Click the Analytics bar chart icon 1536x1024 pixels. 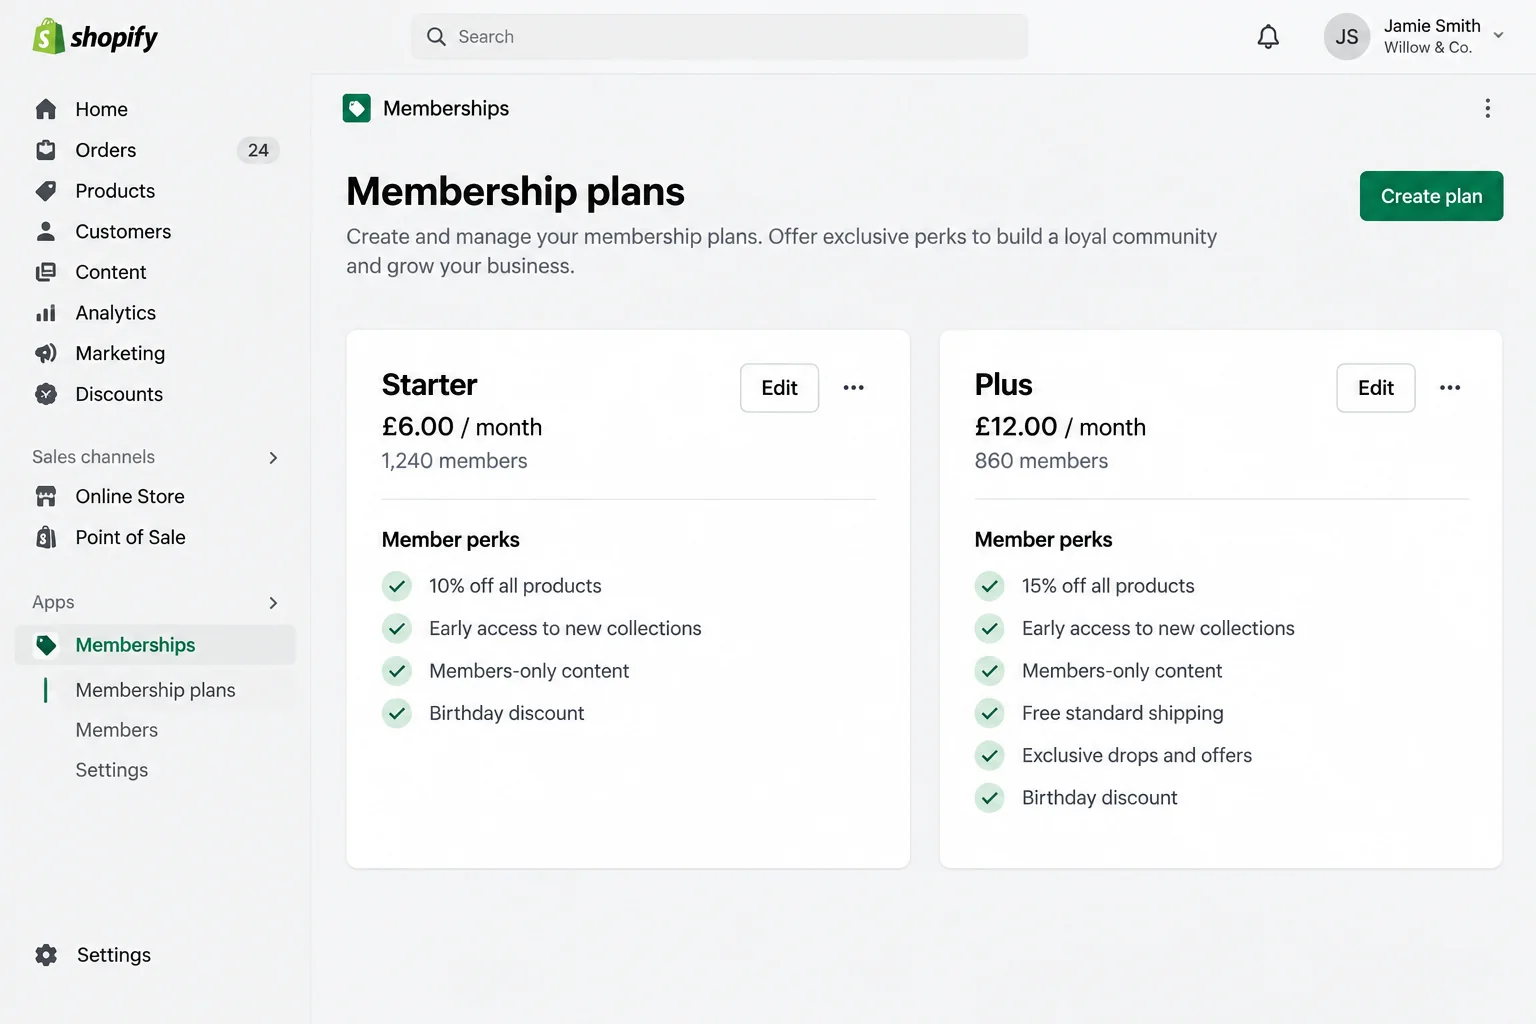click(x=46, y=313)
